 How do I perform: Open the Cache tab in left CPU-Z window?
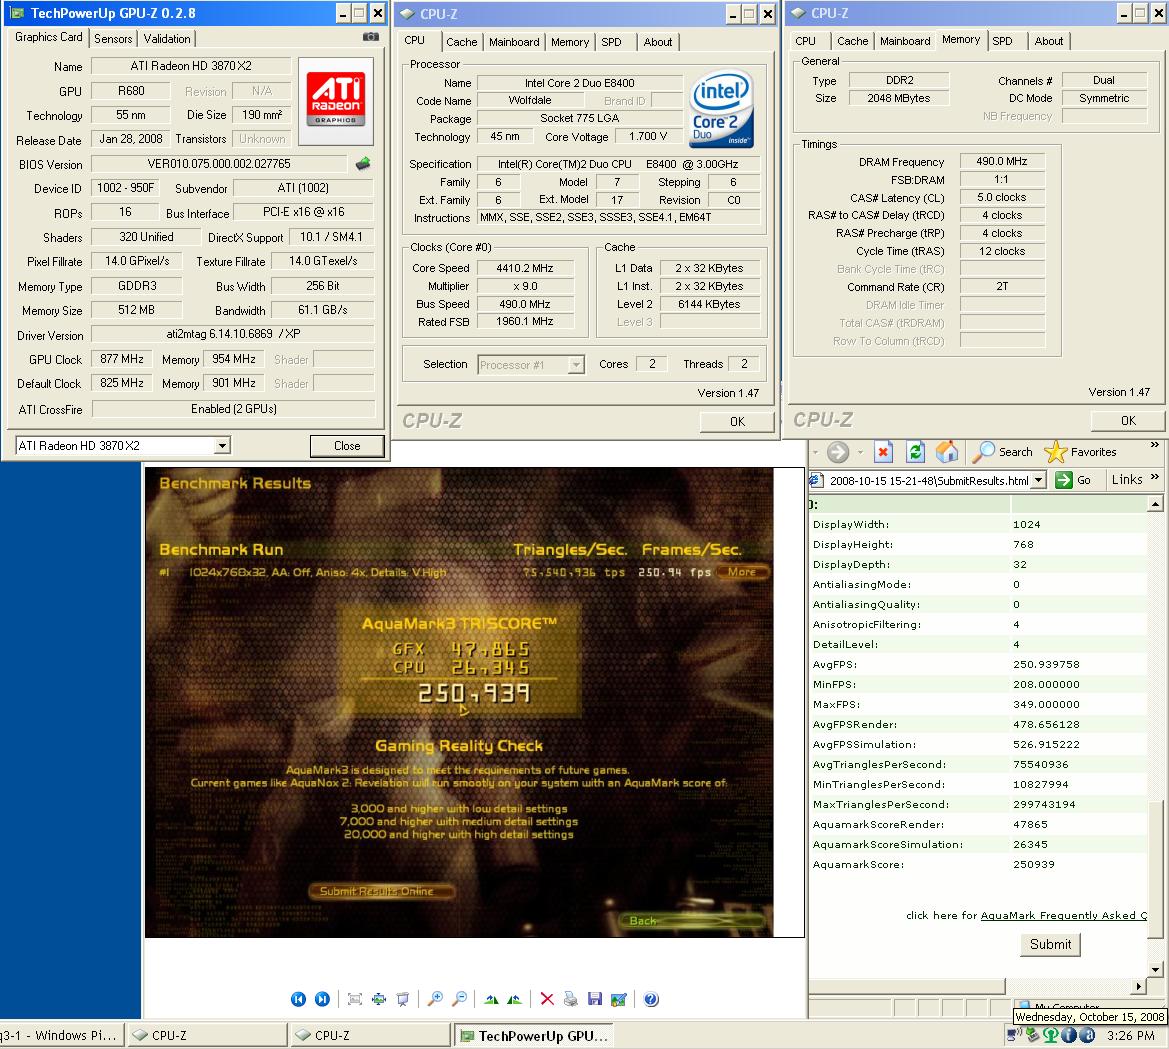tap(461, 42)
